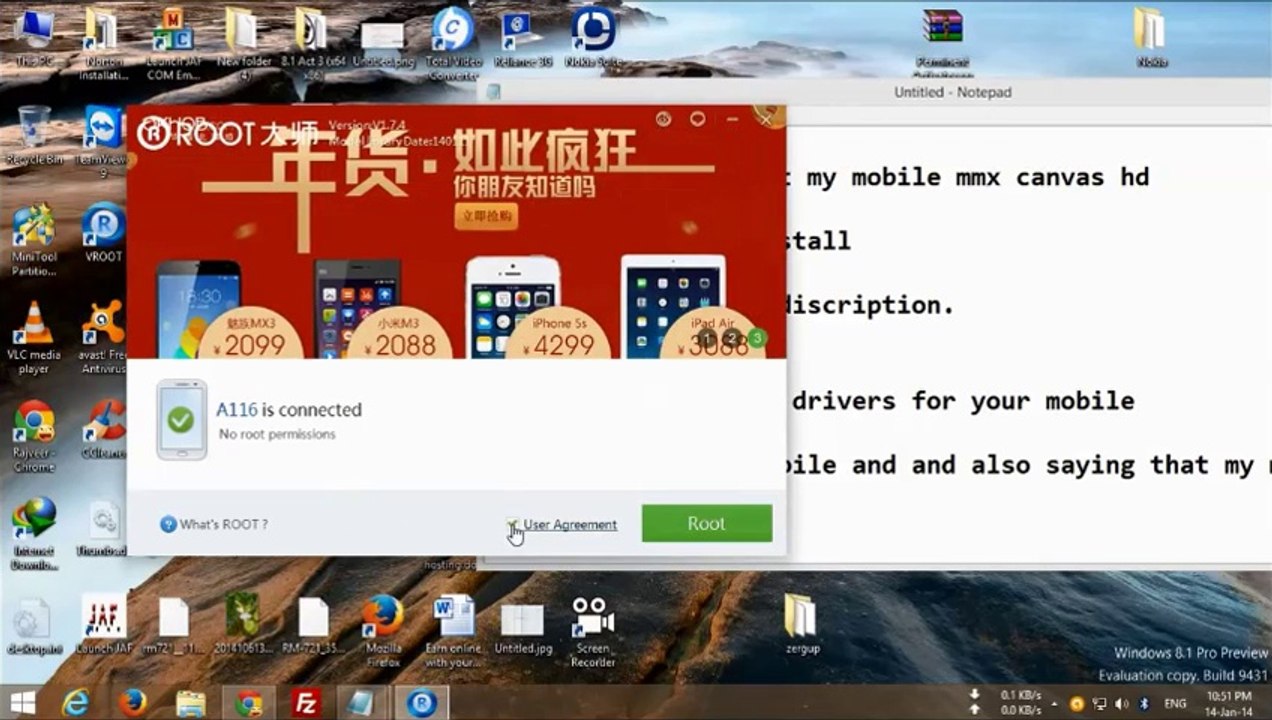Image resolution: width=1272 pixels, height=720 pixels.
Task: Click the connected phone status icon
Action: tap(181, 419)
